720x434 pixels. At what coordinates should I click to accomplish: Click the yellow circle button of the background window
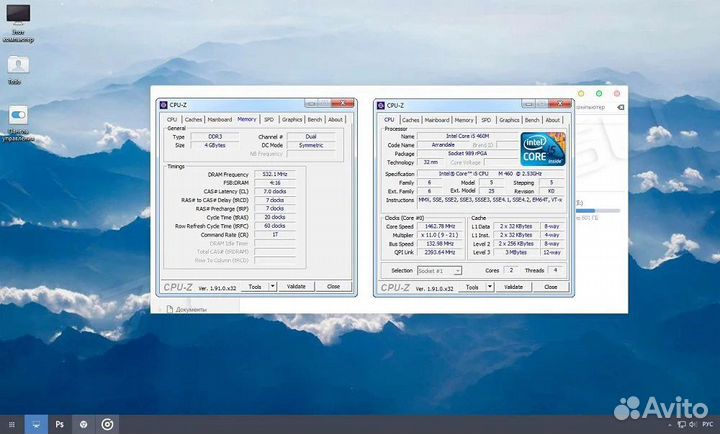[581, 94]
